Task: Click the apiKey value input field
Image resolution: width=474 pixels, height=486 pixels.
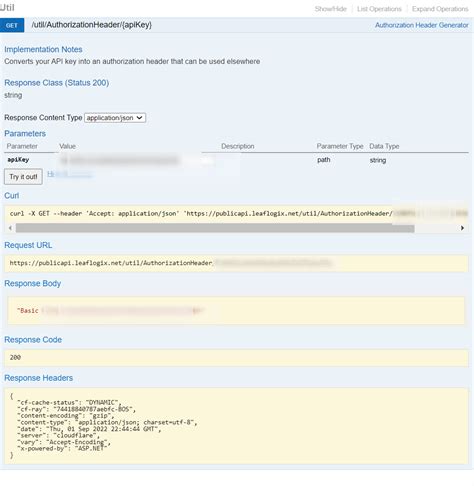Action: click(x=137, y=160)
